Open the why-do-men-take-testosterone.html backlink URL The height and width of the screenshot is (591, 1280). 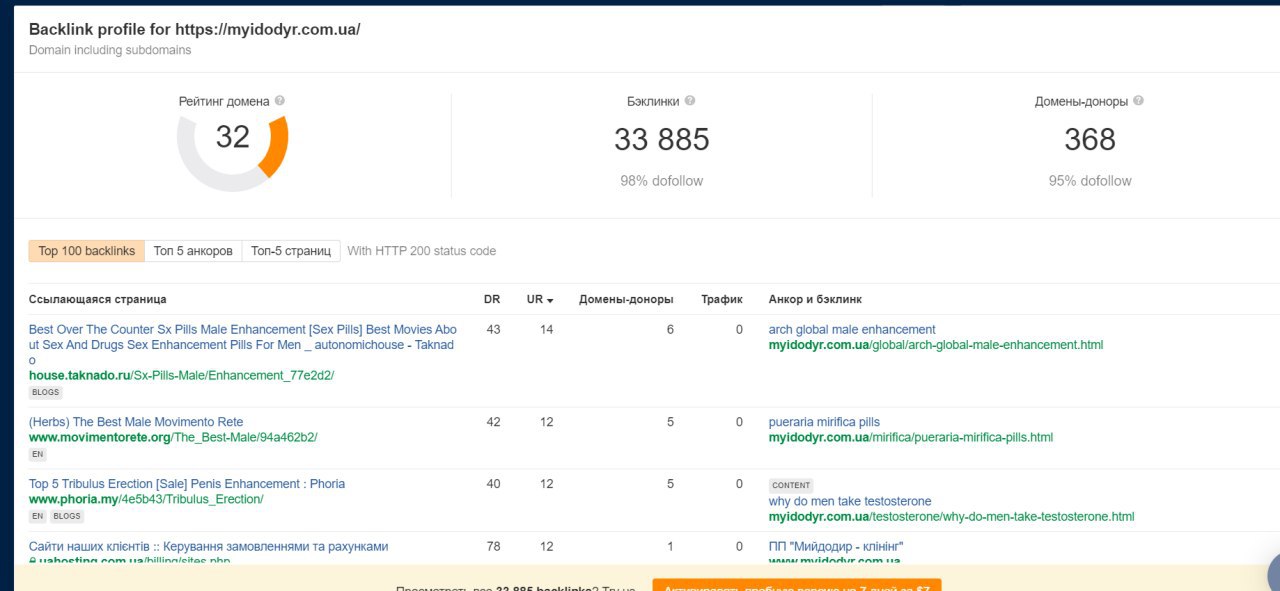tap(952, 517)
